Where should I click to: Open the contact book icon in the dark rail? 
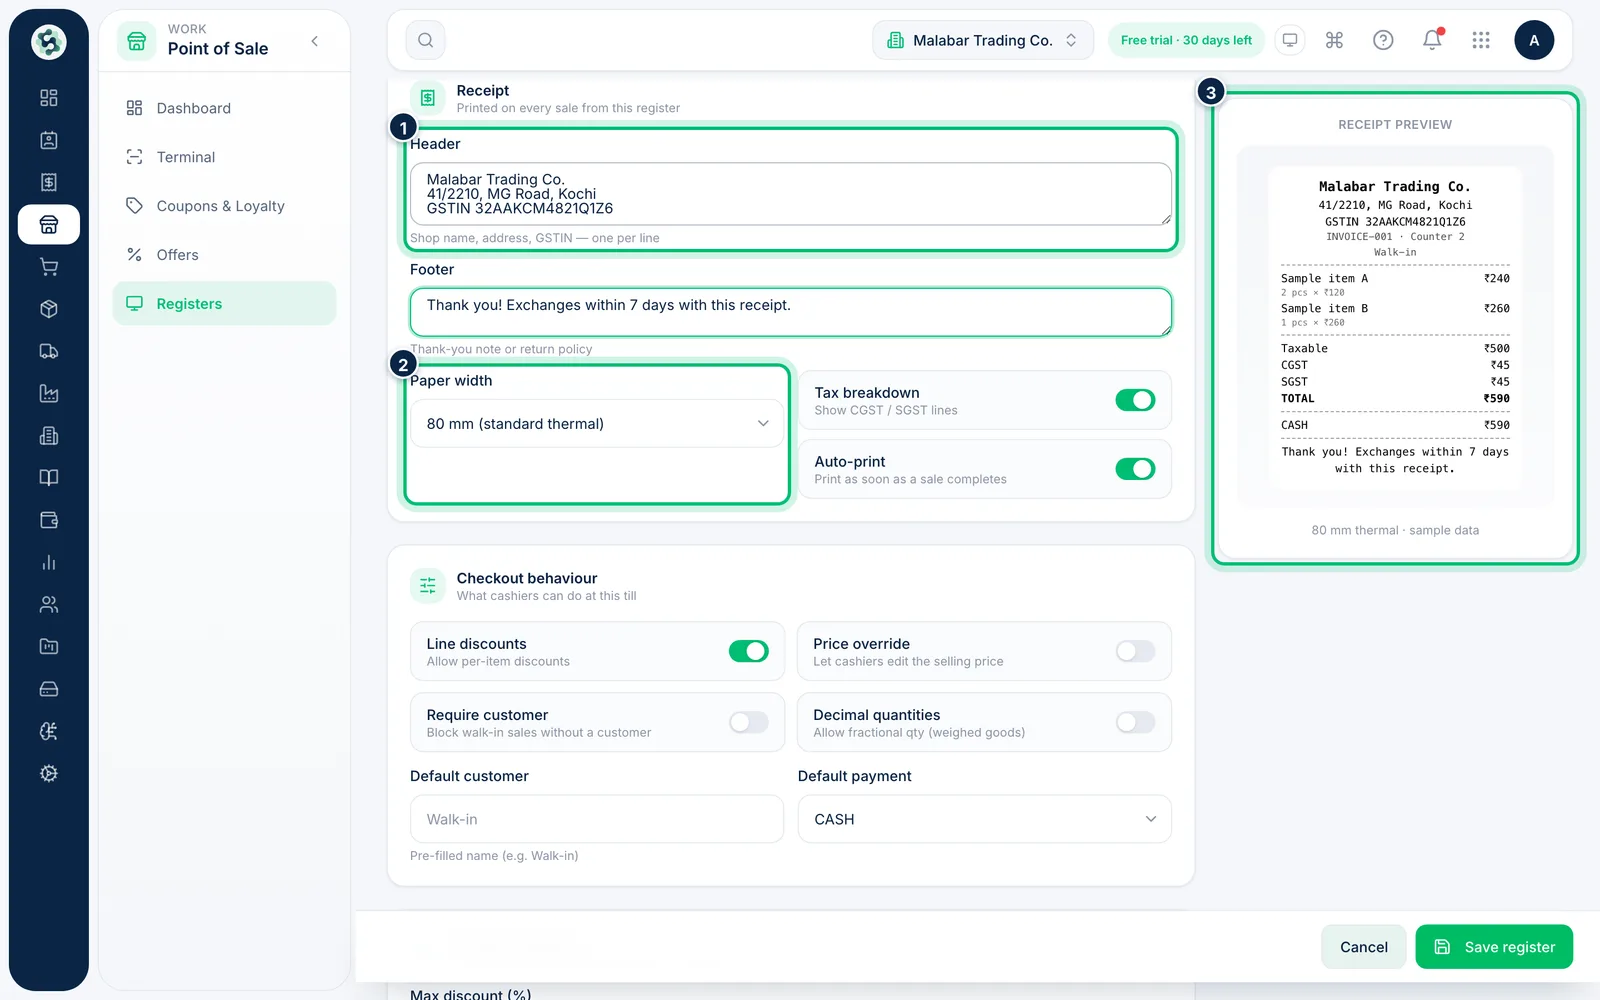pyautogui.click(x=48, y=140)
